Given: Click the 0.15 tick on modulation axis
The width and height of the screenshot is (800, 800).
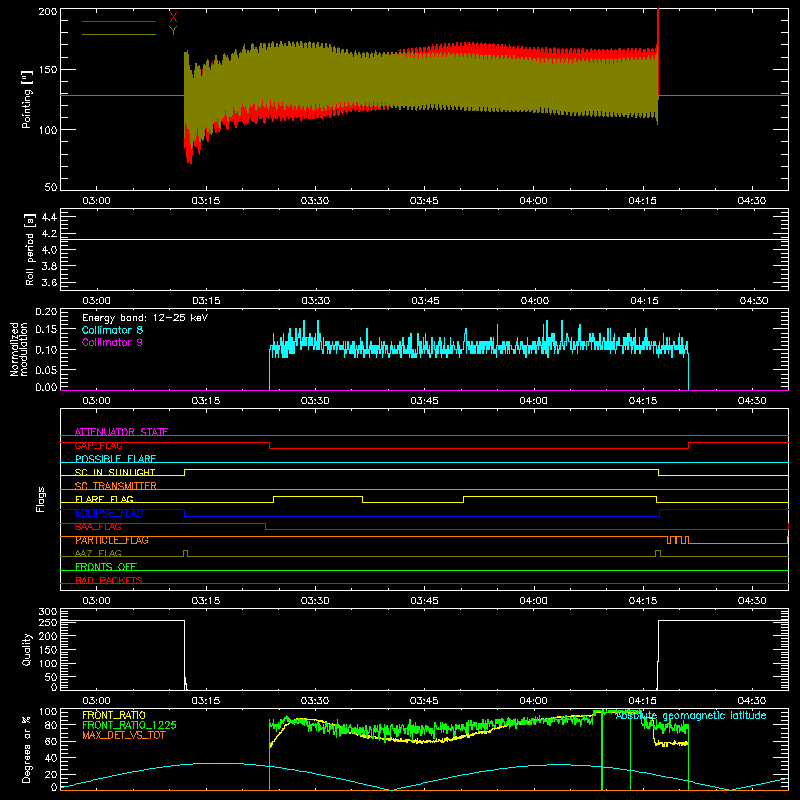Looking at the screenshot, I should pos(46,330).
